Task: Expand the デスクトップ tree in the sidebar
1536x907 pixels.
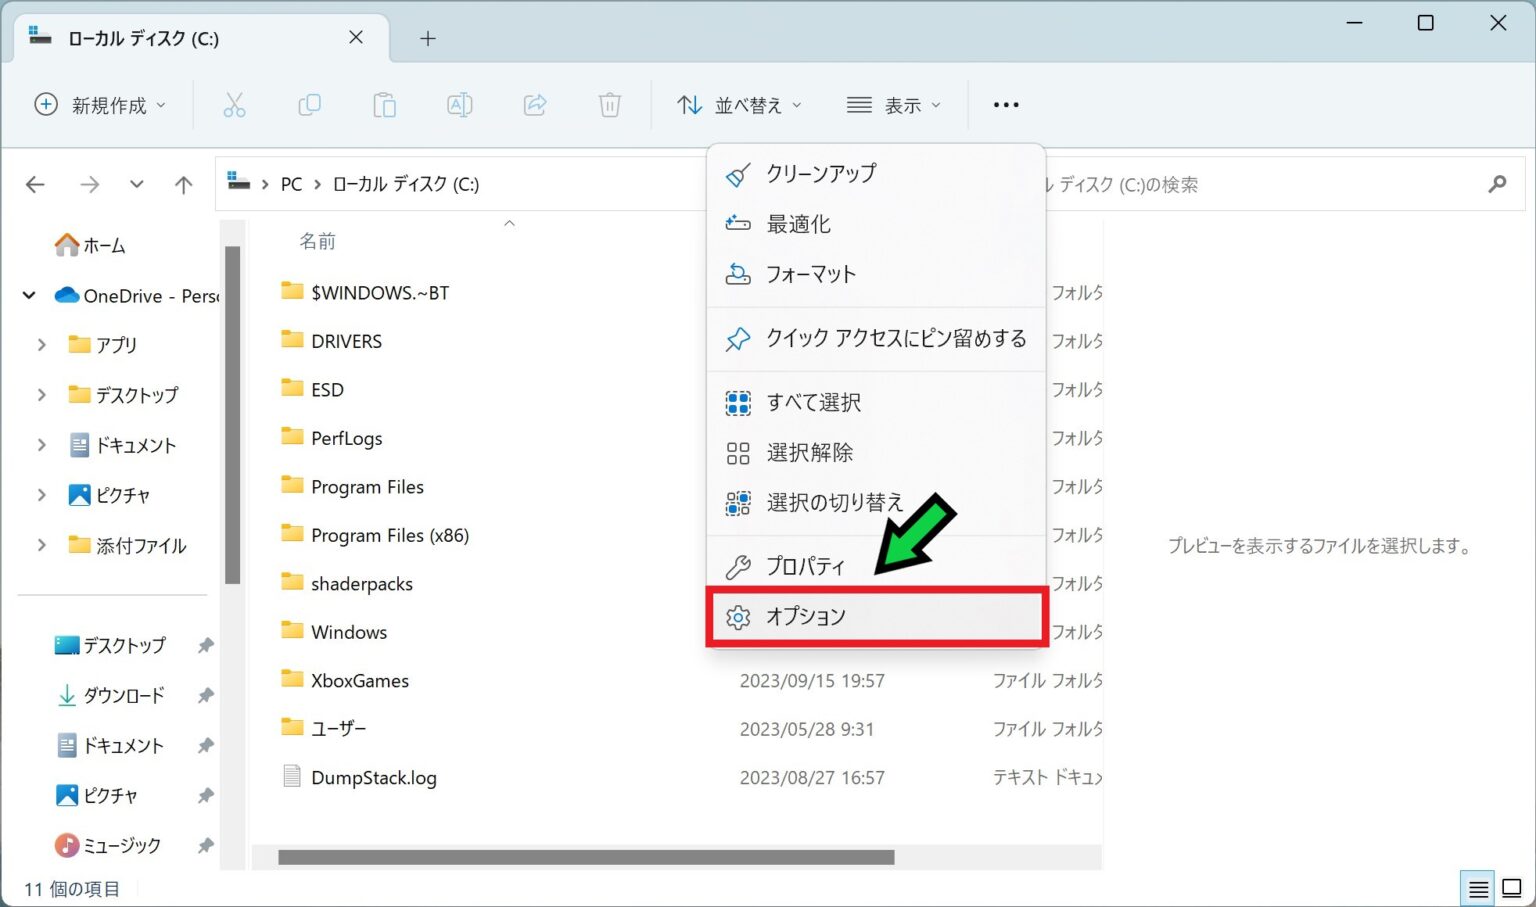Action: point(40,394)
